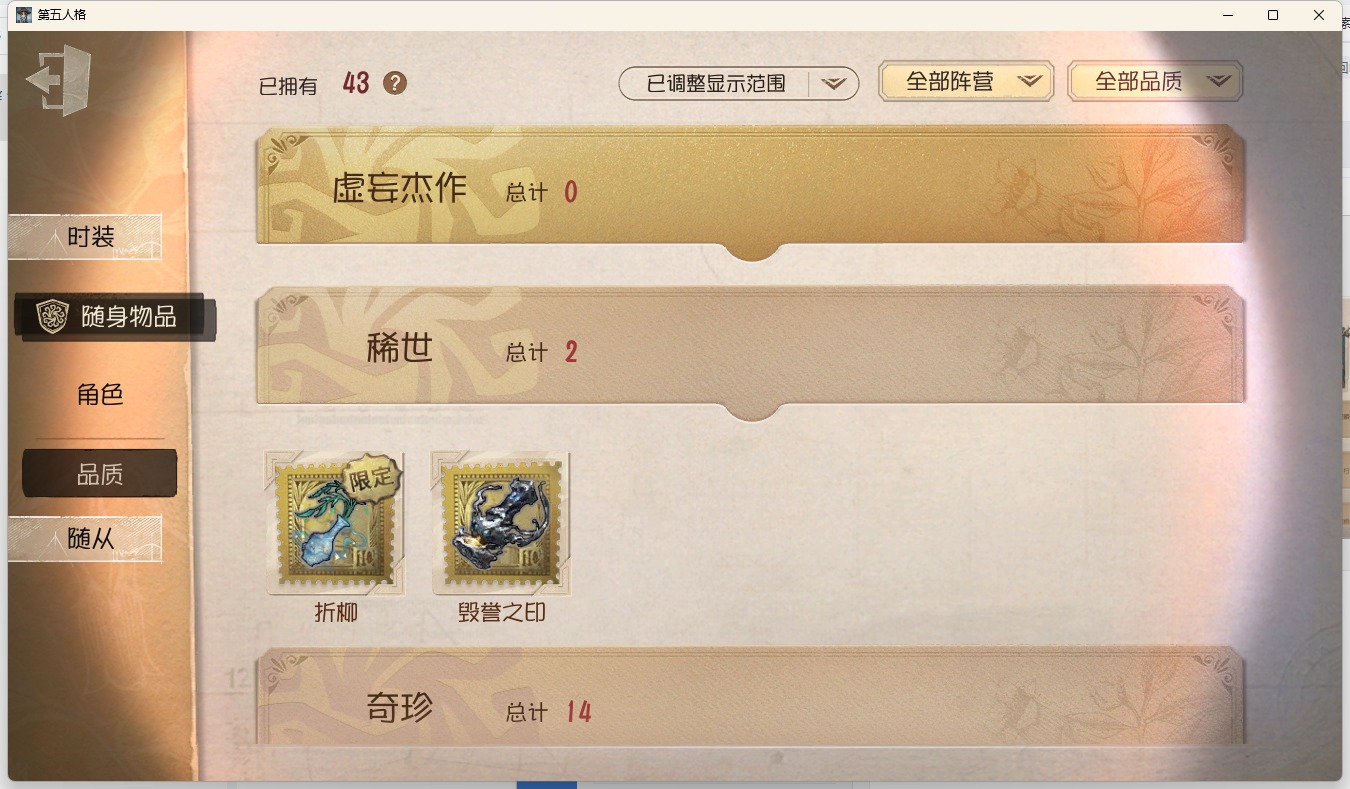Click the 限定 badge on 折柳

[x=372, y=478]
